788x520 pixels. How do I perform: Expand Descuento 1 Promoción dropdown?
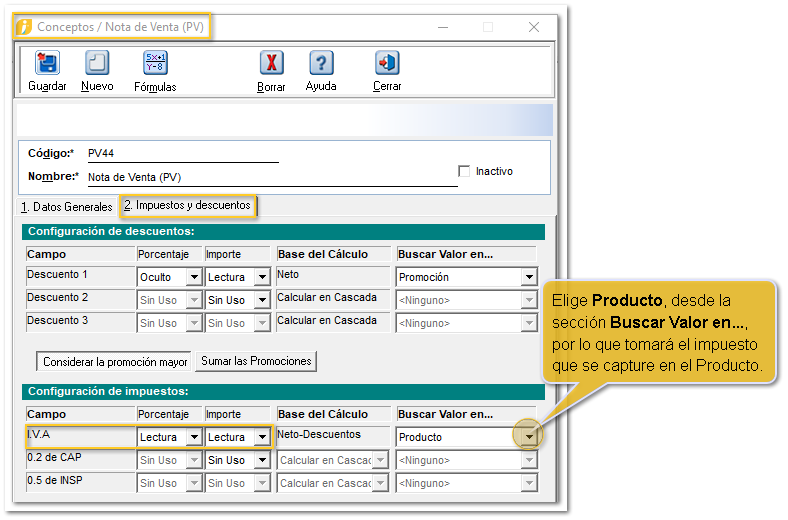(x=529, y=277)
